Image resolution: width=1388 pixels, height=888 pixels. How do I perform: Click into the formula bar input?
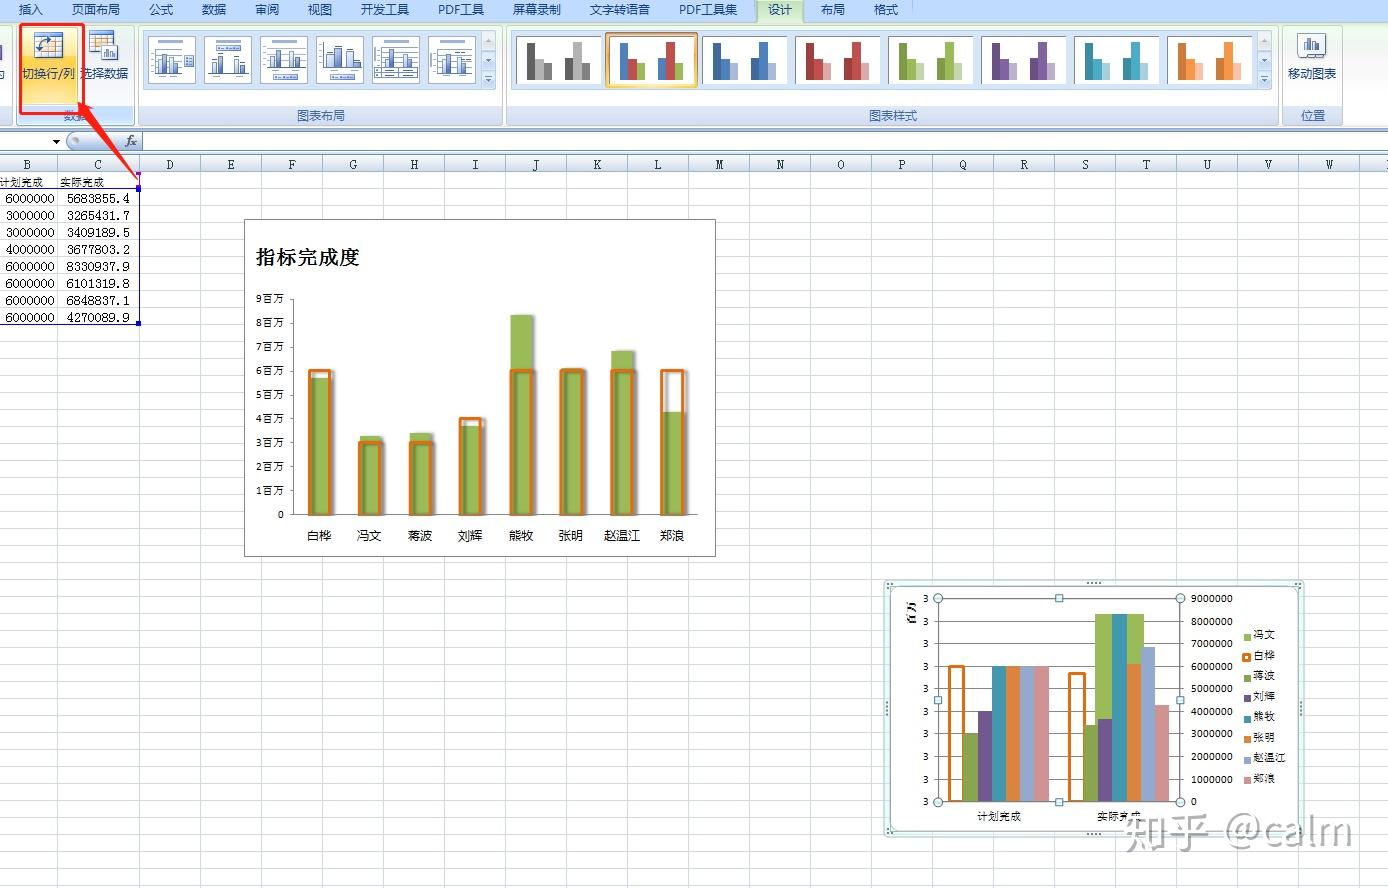coord(765,141)
